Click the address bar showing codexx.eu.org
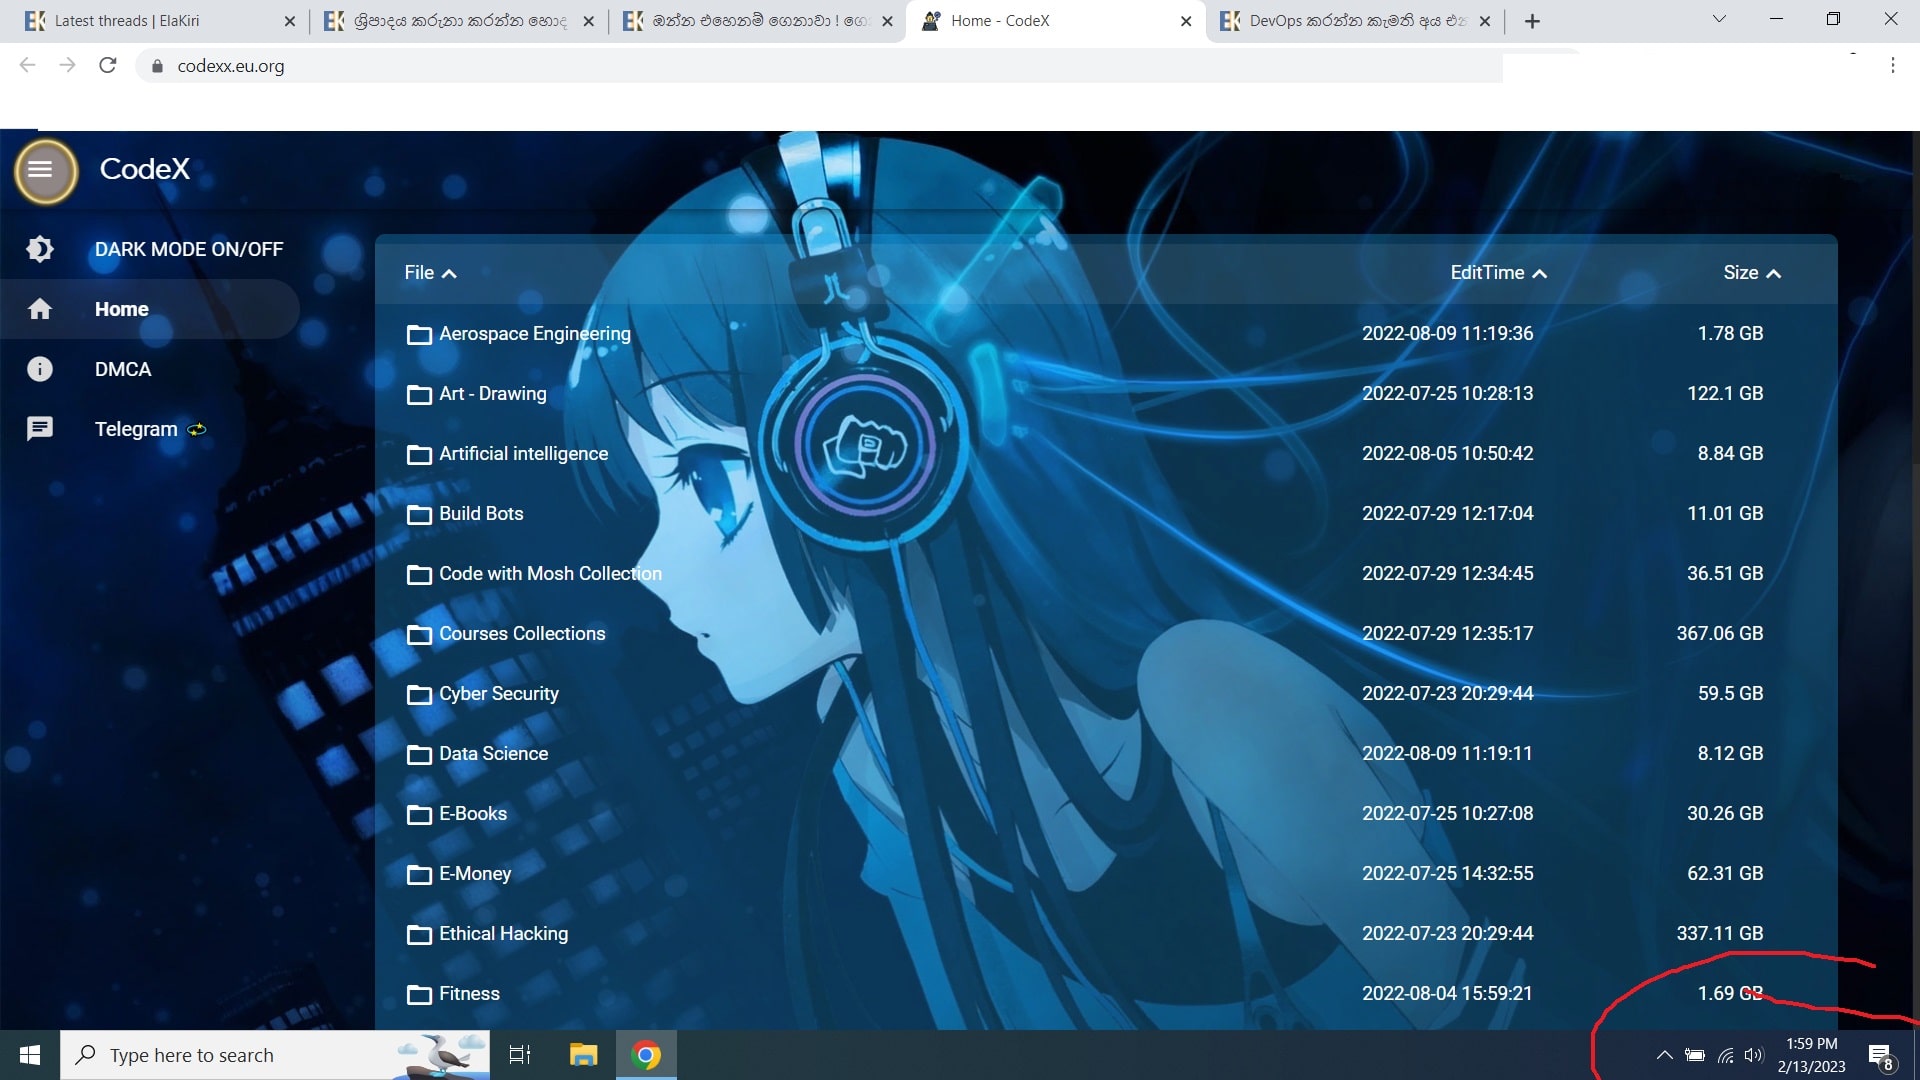The width and height of the screenshot is (1920, 1080). [820, 66]
